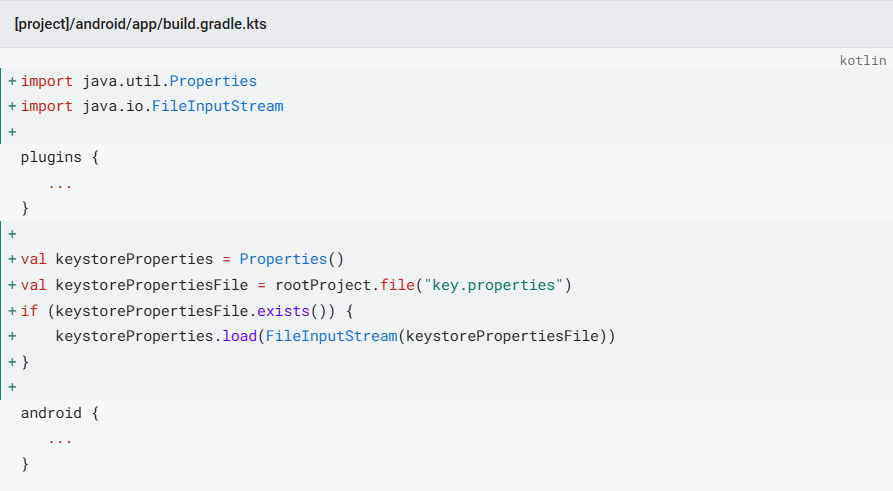
Task: Click the kotlin language label
Action: [862, 60]
